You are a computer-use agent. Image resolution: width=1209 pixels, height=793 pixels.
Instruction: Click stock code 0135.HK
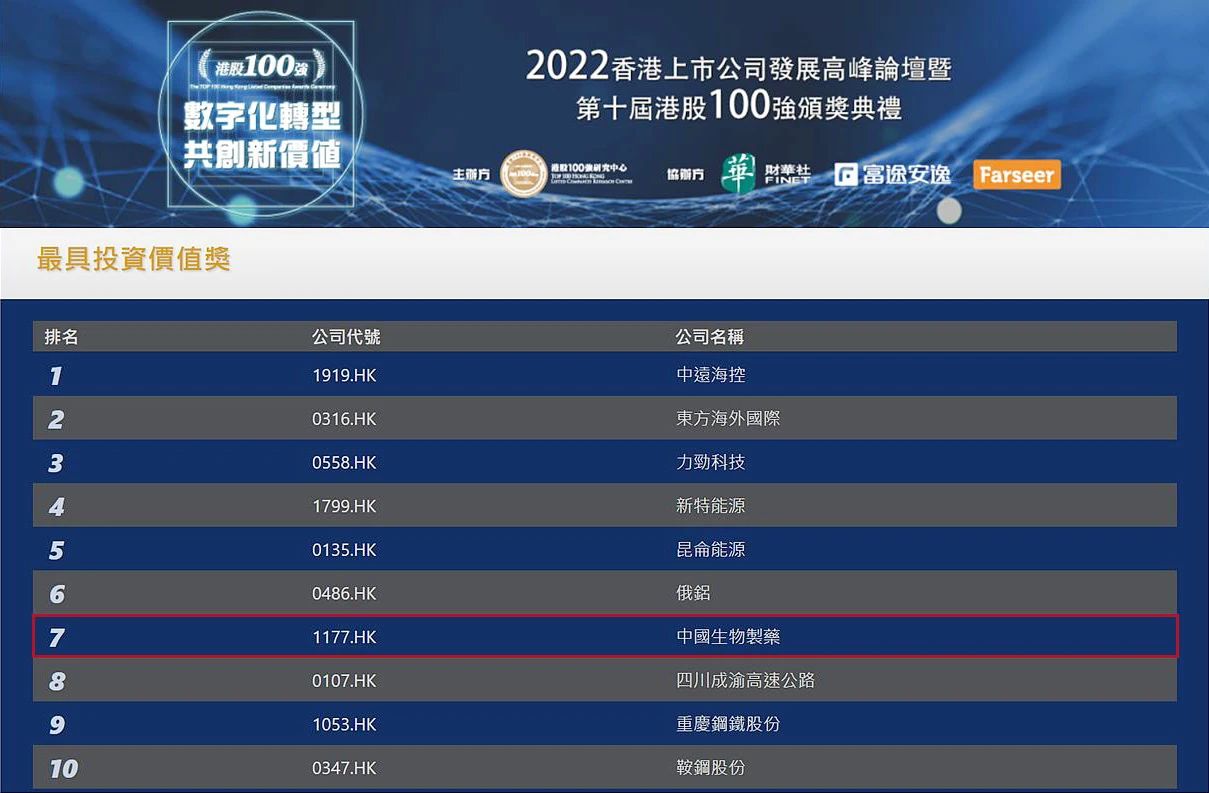344,550
